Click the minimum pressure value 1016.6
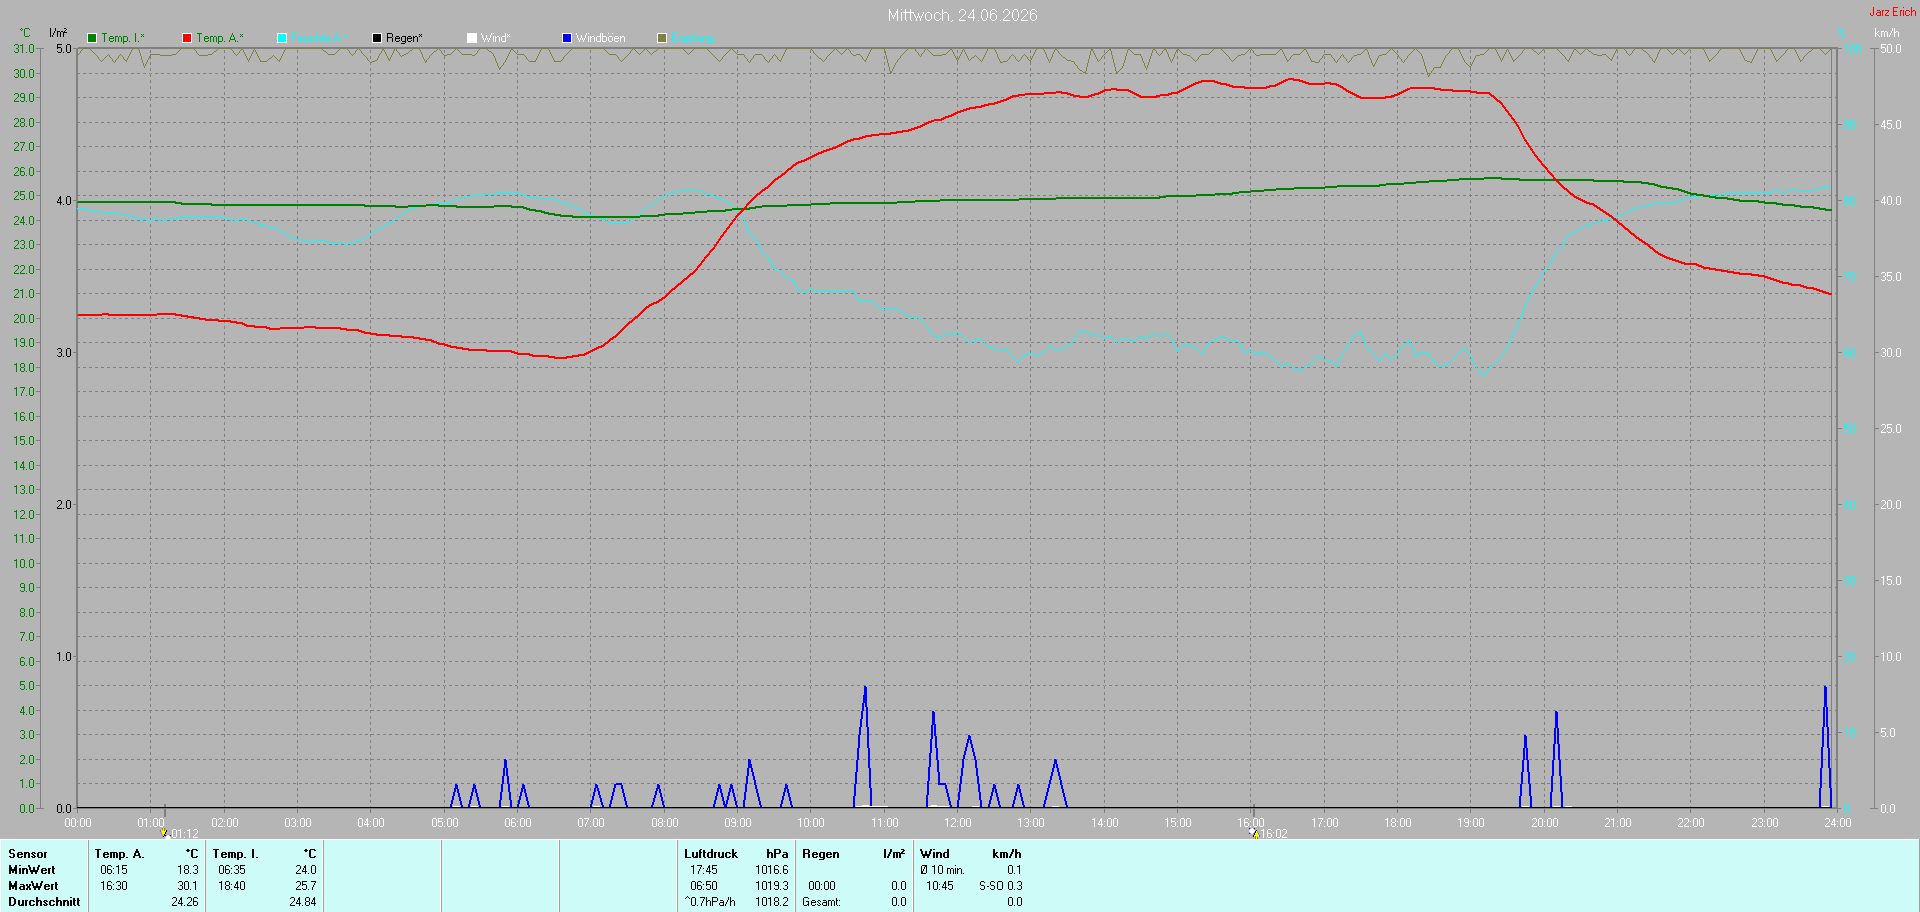1920x912 pixels. (x=772, y=870)
